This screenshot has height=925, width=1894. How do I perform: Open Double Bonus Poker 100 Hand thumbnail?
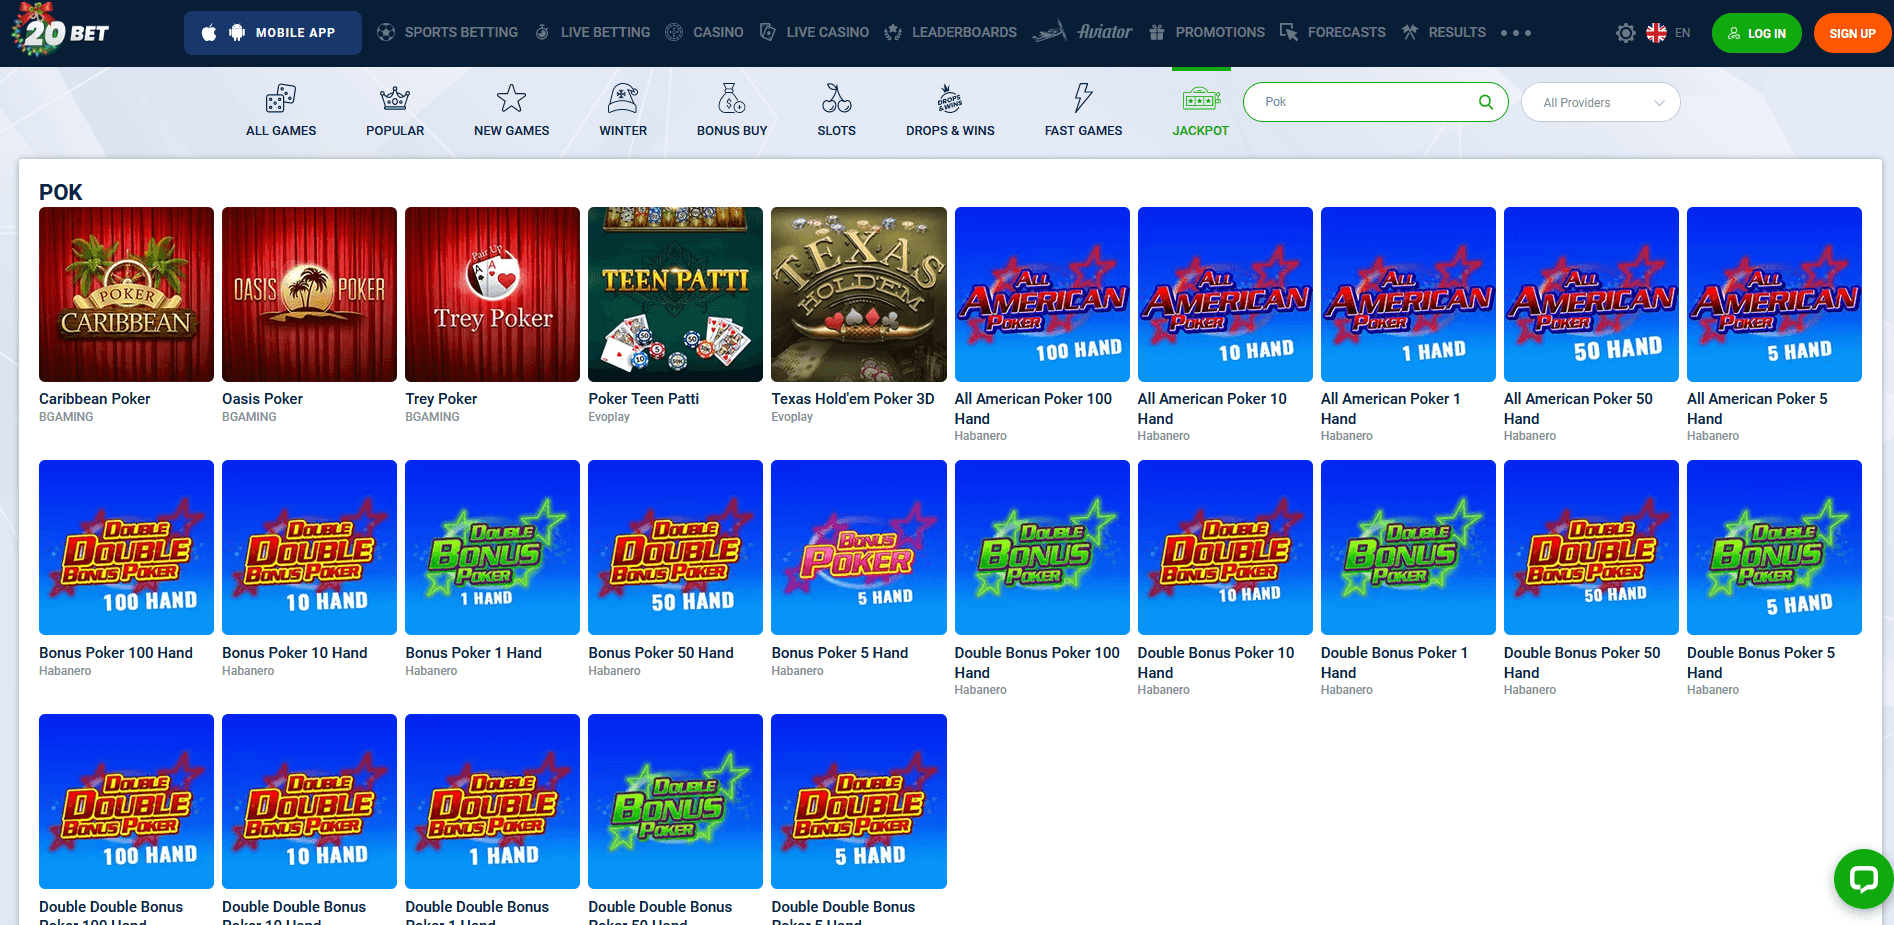coord(1042,547)
